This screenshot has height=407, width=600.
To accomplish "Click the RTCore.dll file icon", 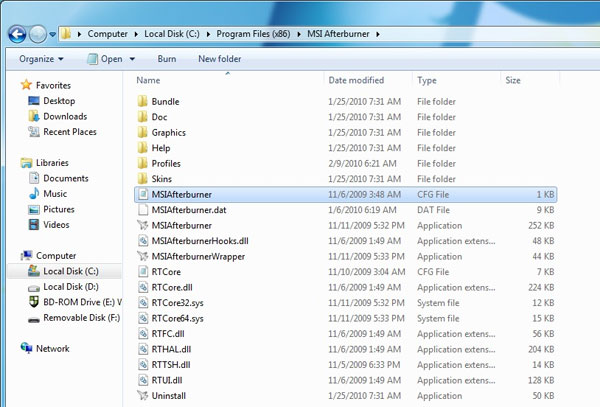I will (x=143, y=287).
